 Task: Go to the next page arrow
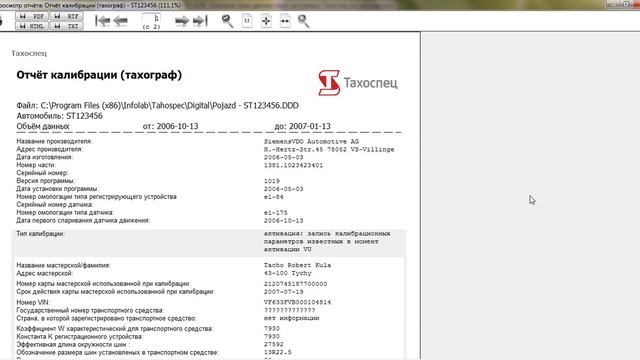[182, 21]
